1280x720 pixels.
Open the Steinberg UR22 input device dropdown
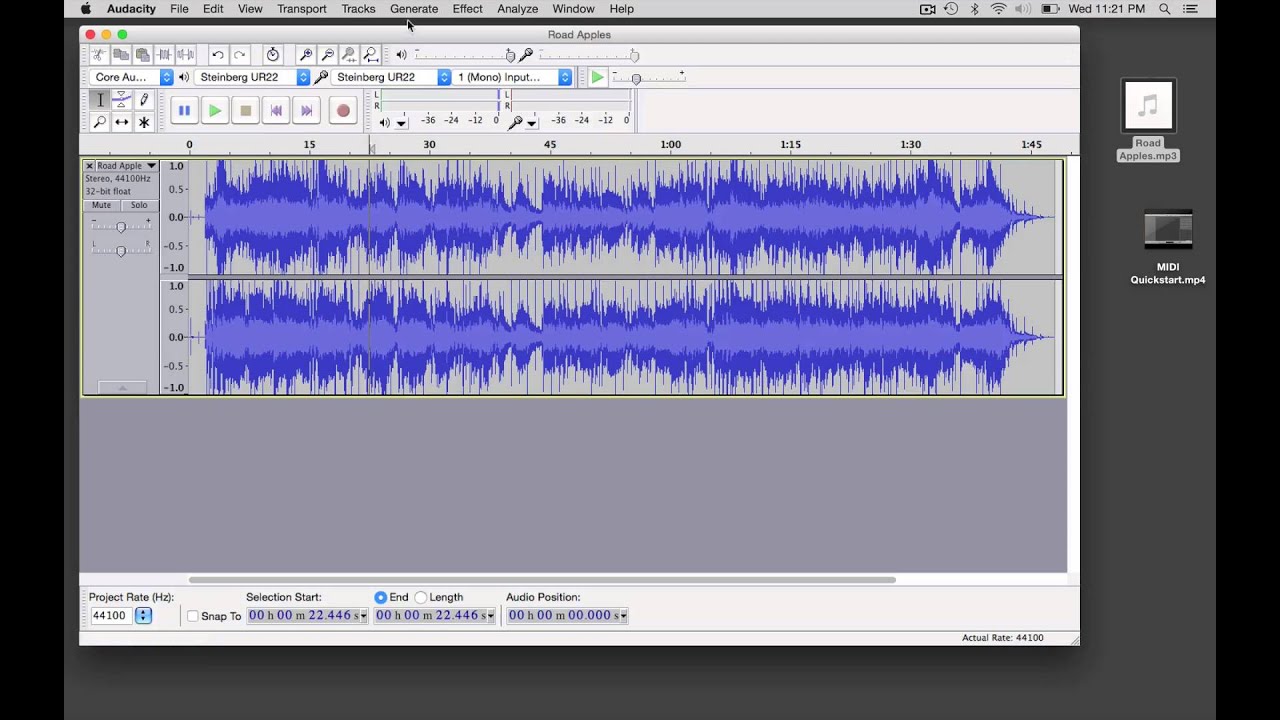390,77
